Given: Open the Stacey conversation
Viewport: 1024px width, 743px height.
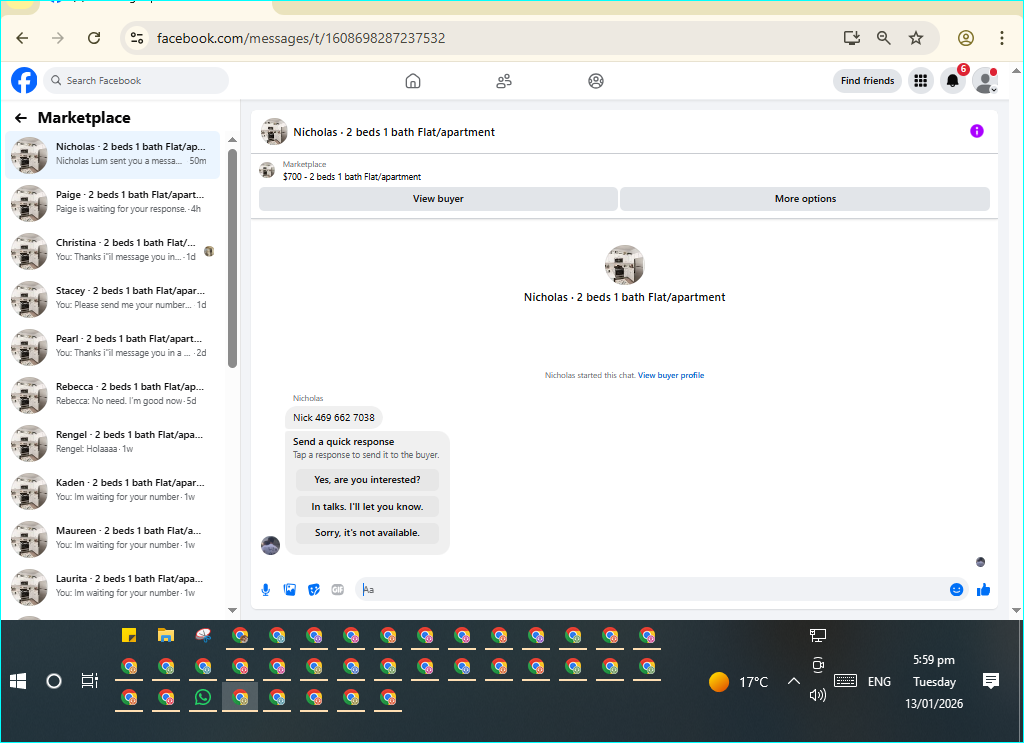Looking at the screenshot, I should tap(112, 298).
